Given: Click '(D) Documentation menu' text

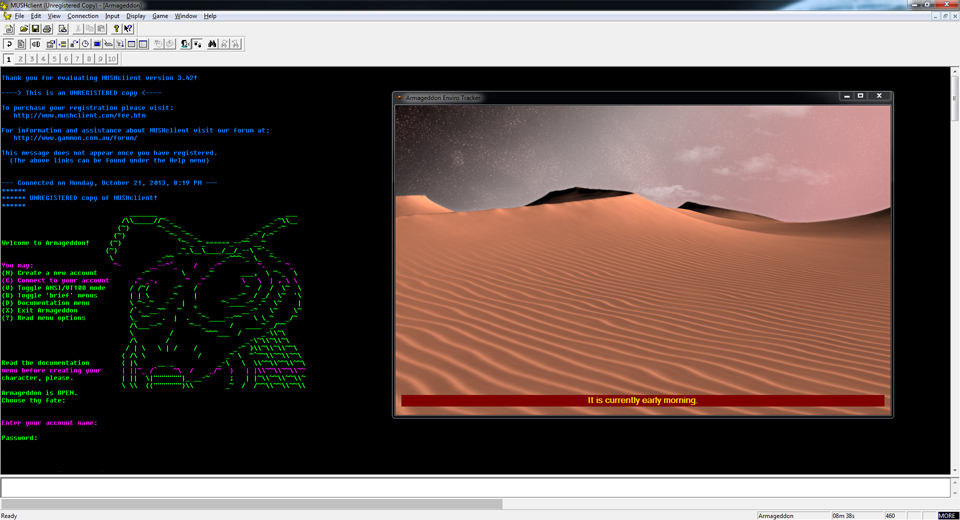Looking at the screenshot, I should point(45,303).
